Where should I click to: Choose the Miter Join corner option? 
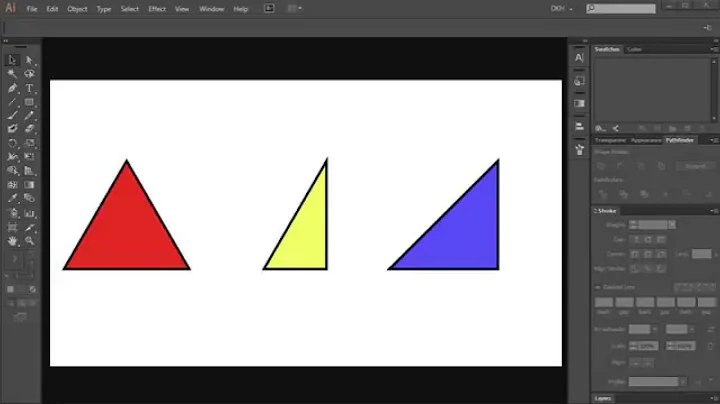[635, 254]
